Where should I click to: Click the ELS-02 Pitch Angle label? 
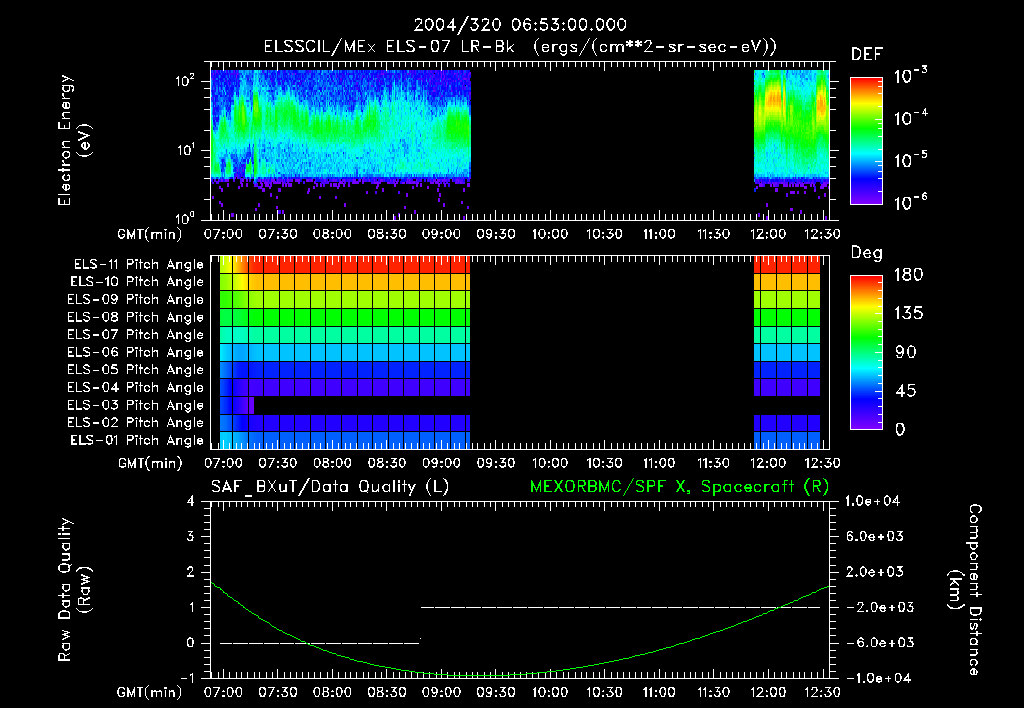click(x=136, y=423)
